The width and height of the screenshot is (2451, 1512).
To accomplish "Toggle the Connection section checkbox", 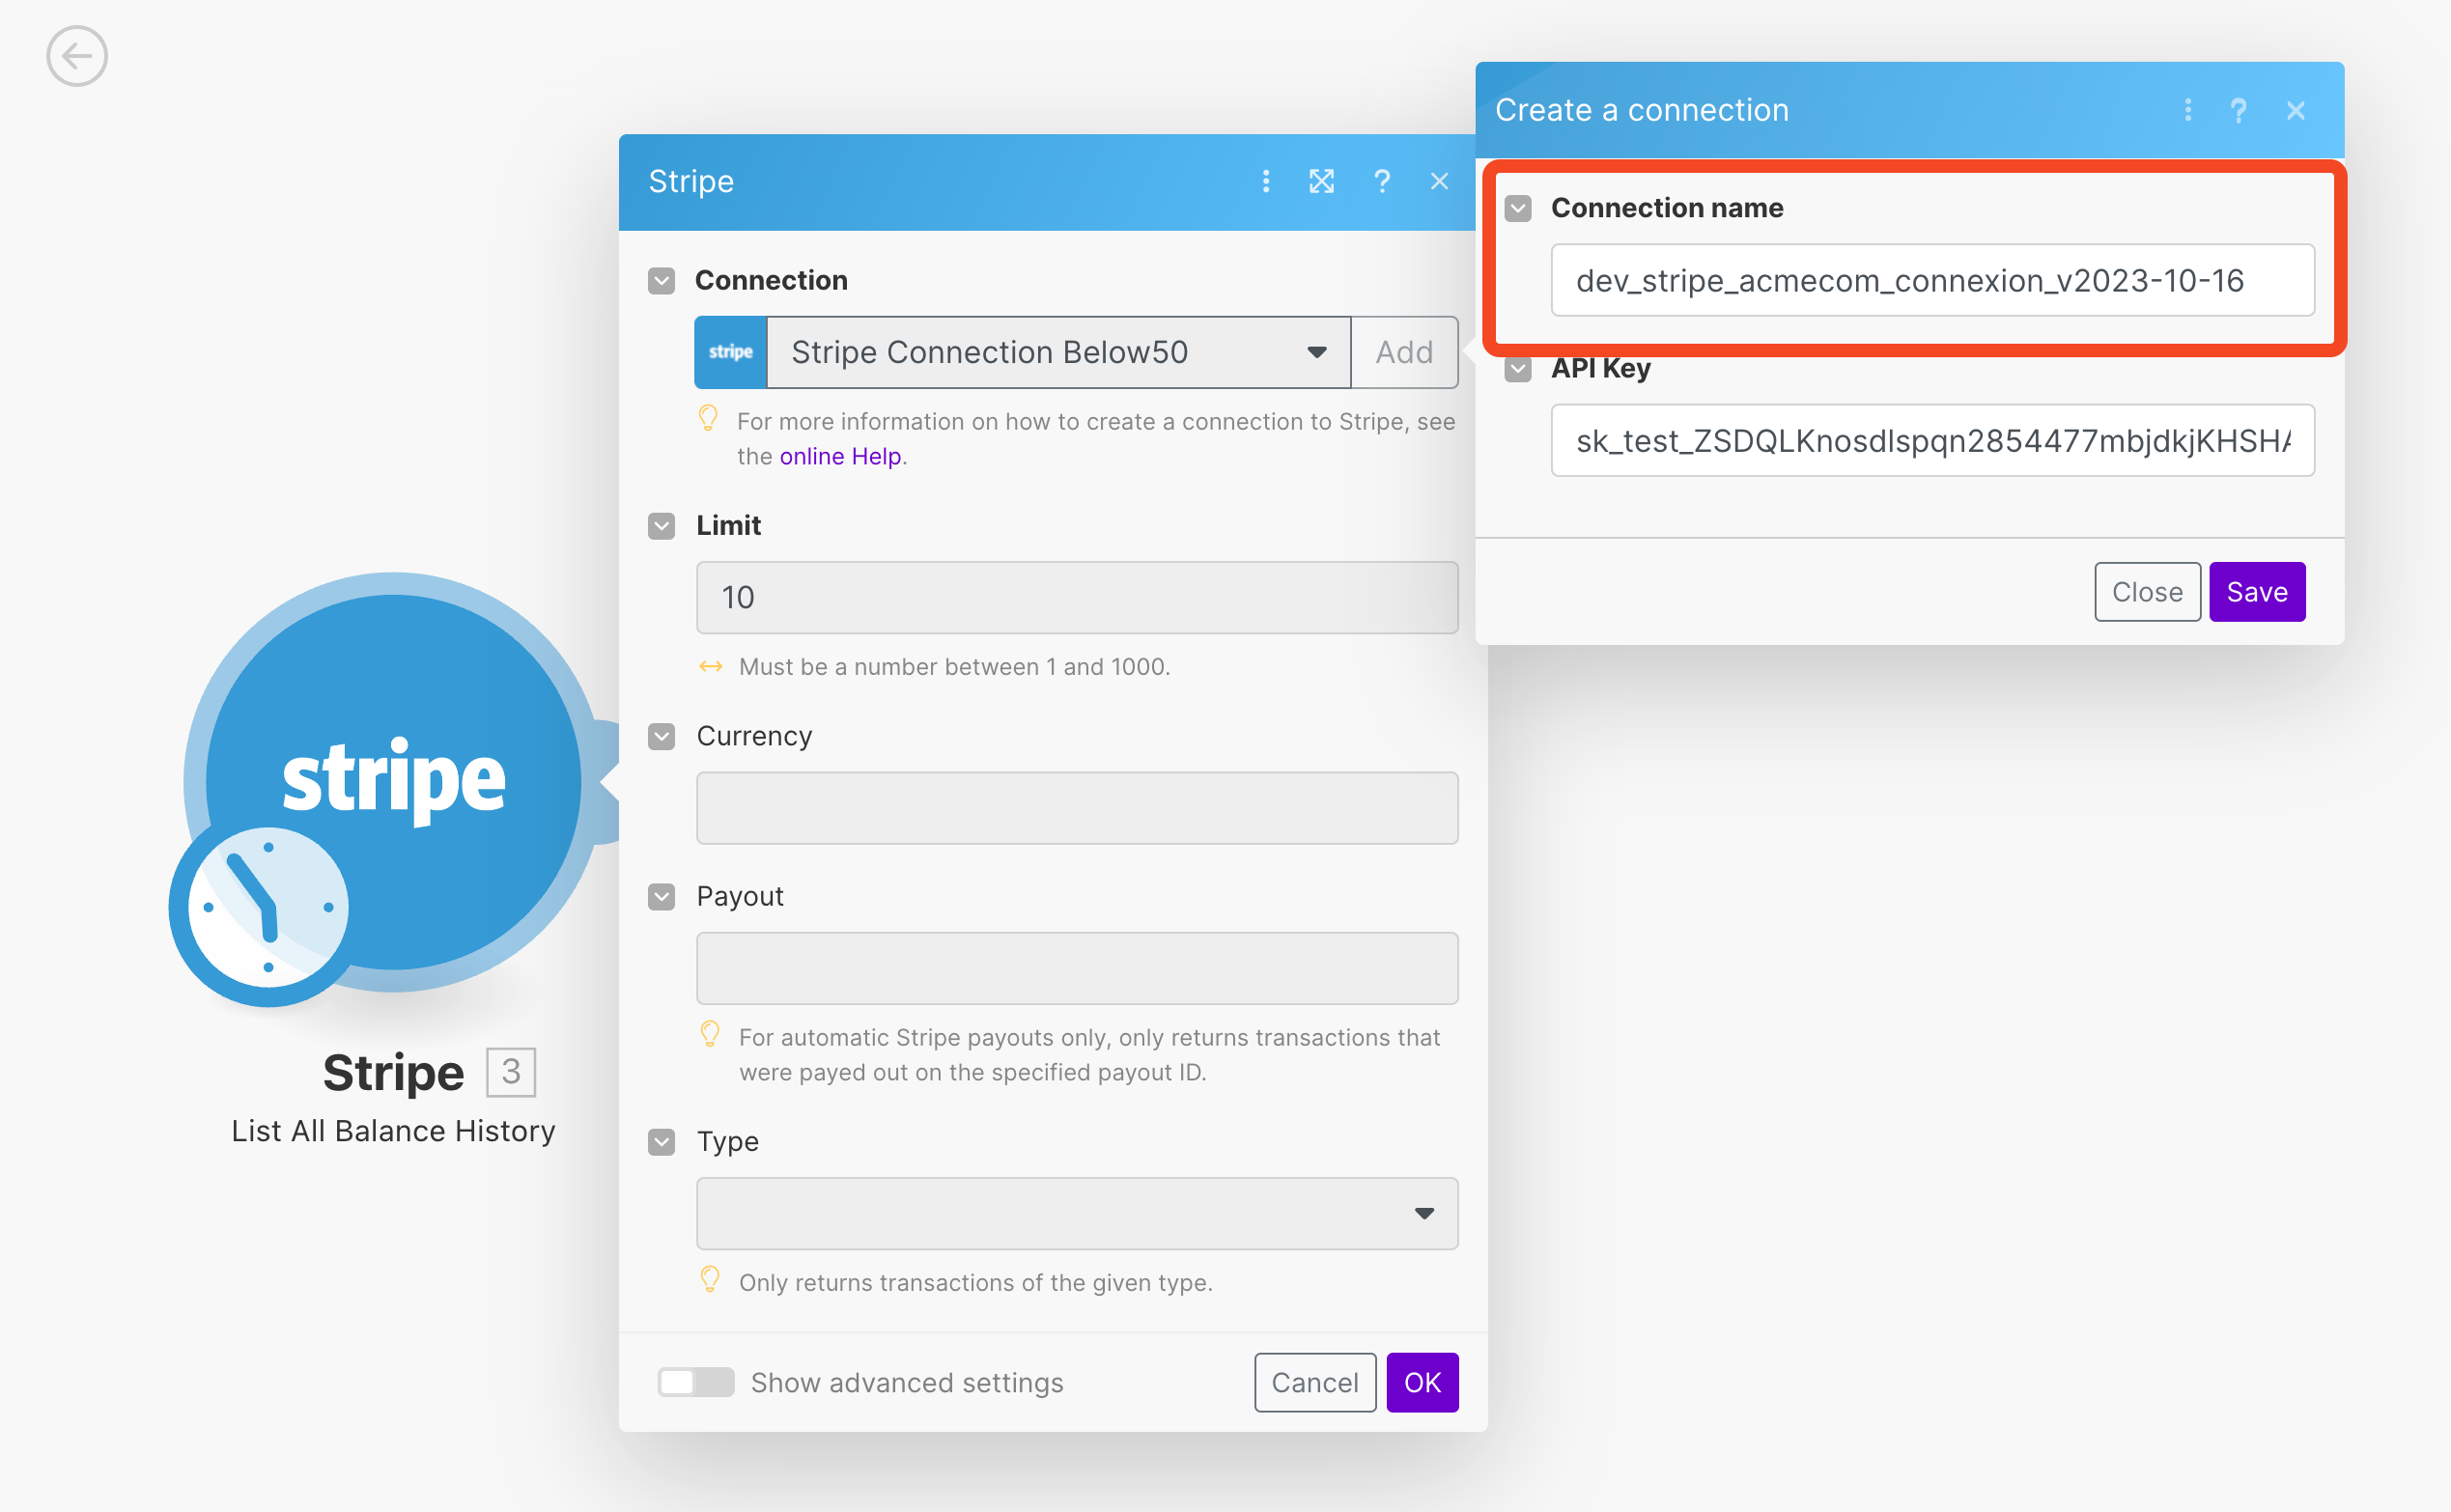I will (x=665, y=280).
